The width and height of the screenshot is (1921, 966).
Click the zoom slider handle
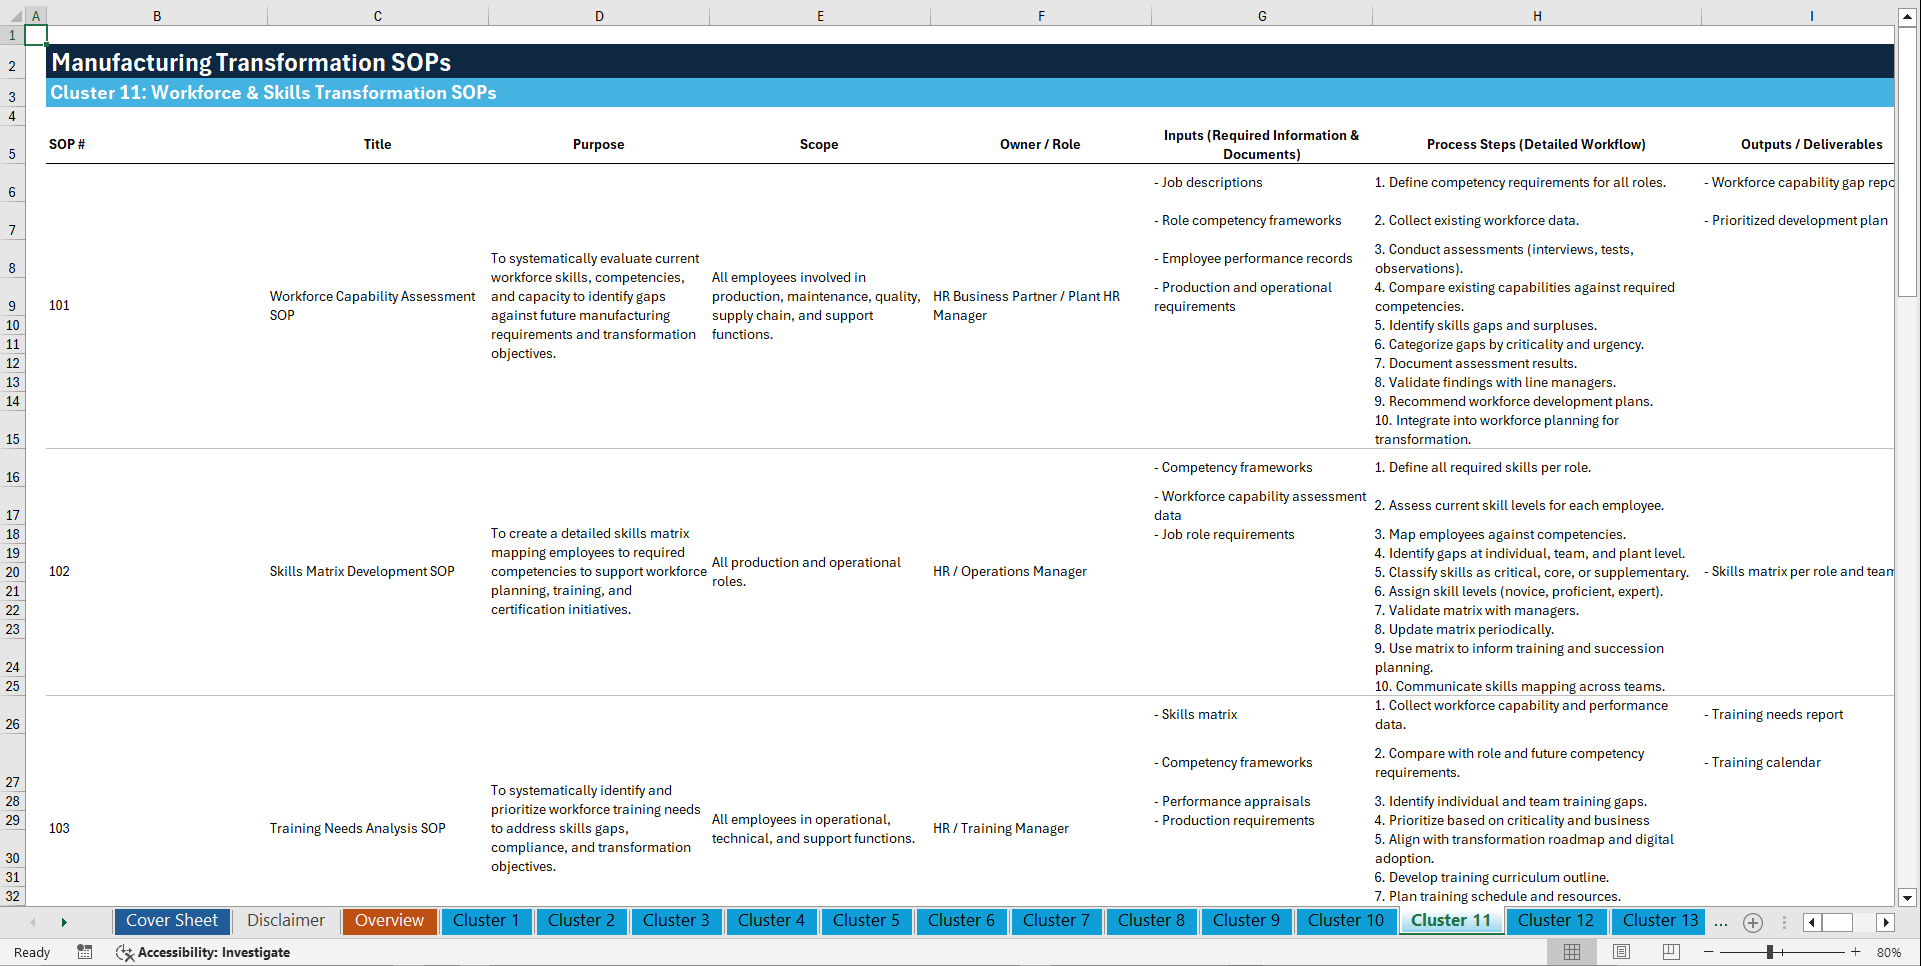pyautogui.click(x=1770, y=952)
